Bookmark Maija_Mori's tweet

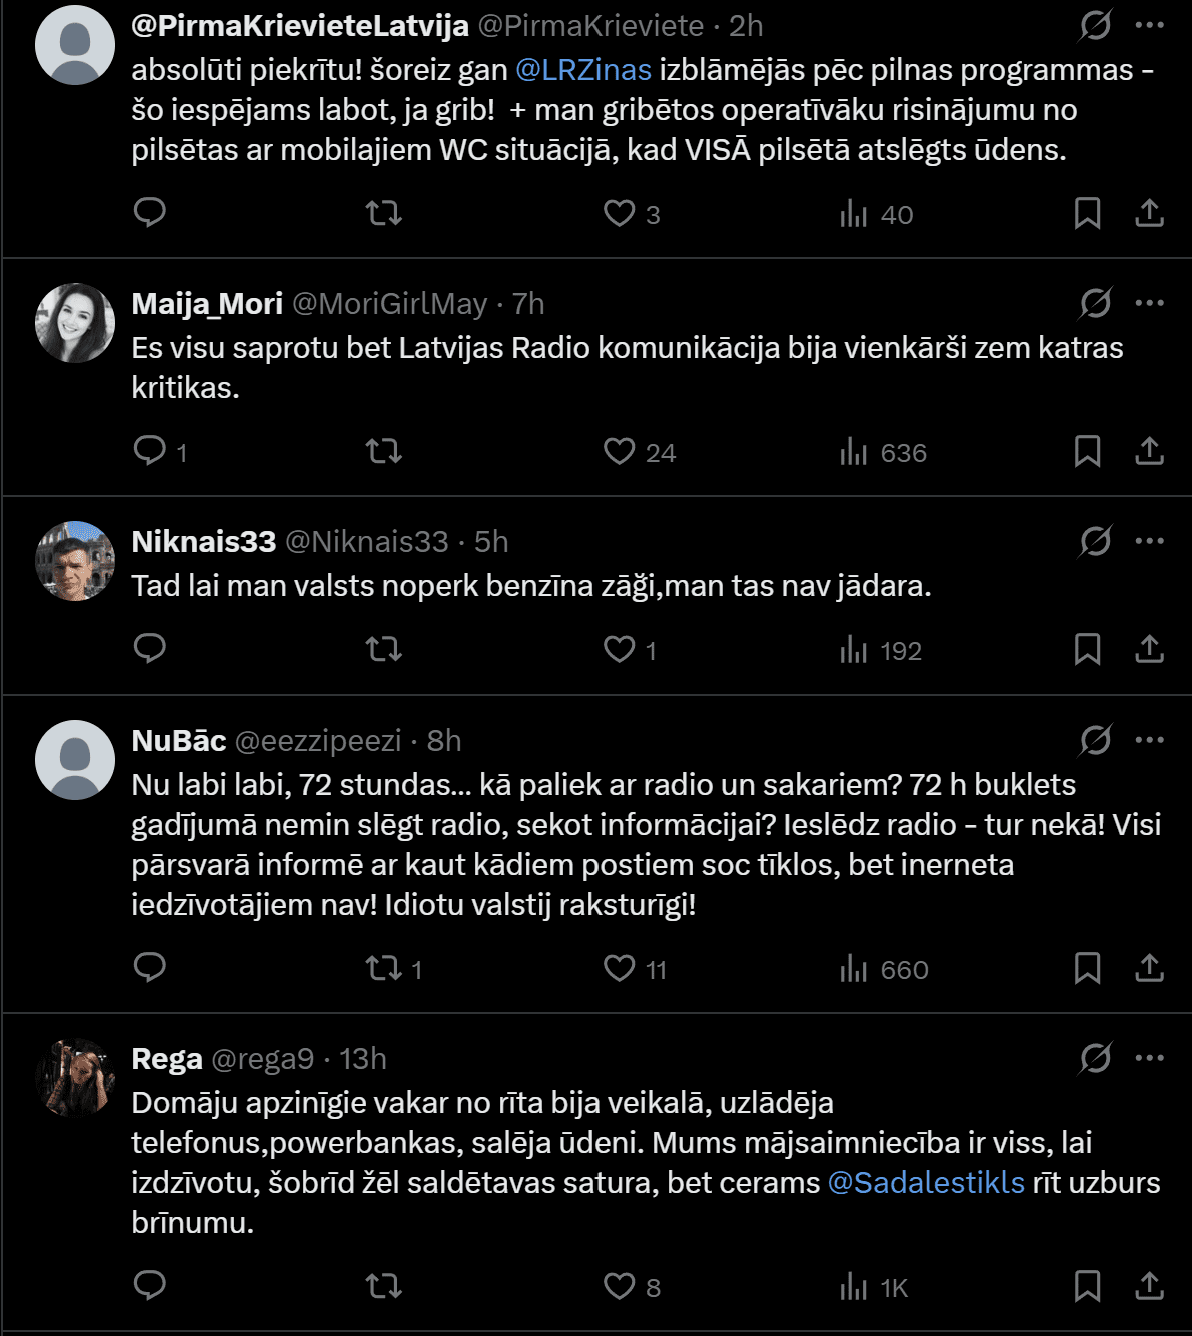point(1087,451)
